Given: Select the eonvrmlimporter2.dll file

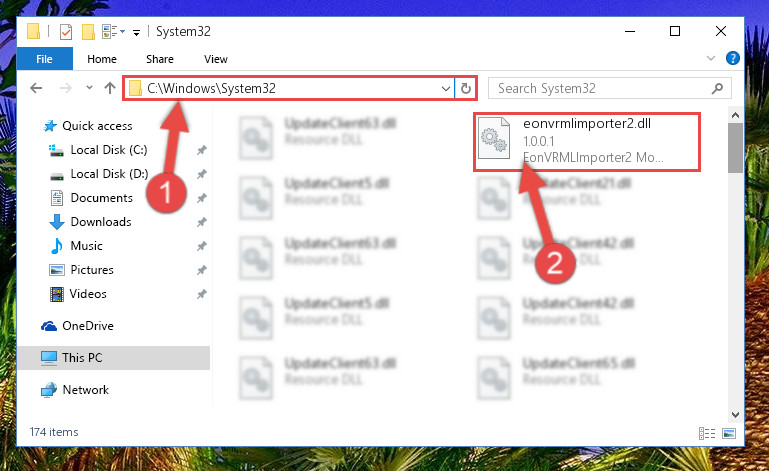Looking at the screenshot, I should click(587, 141).
